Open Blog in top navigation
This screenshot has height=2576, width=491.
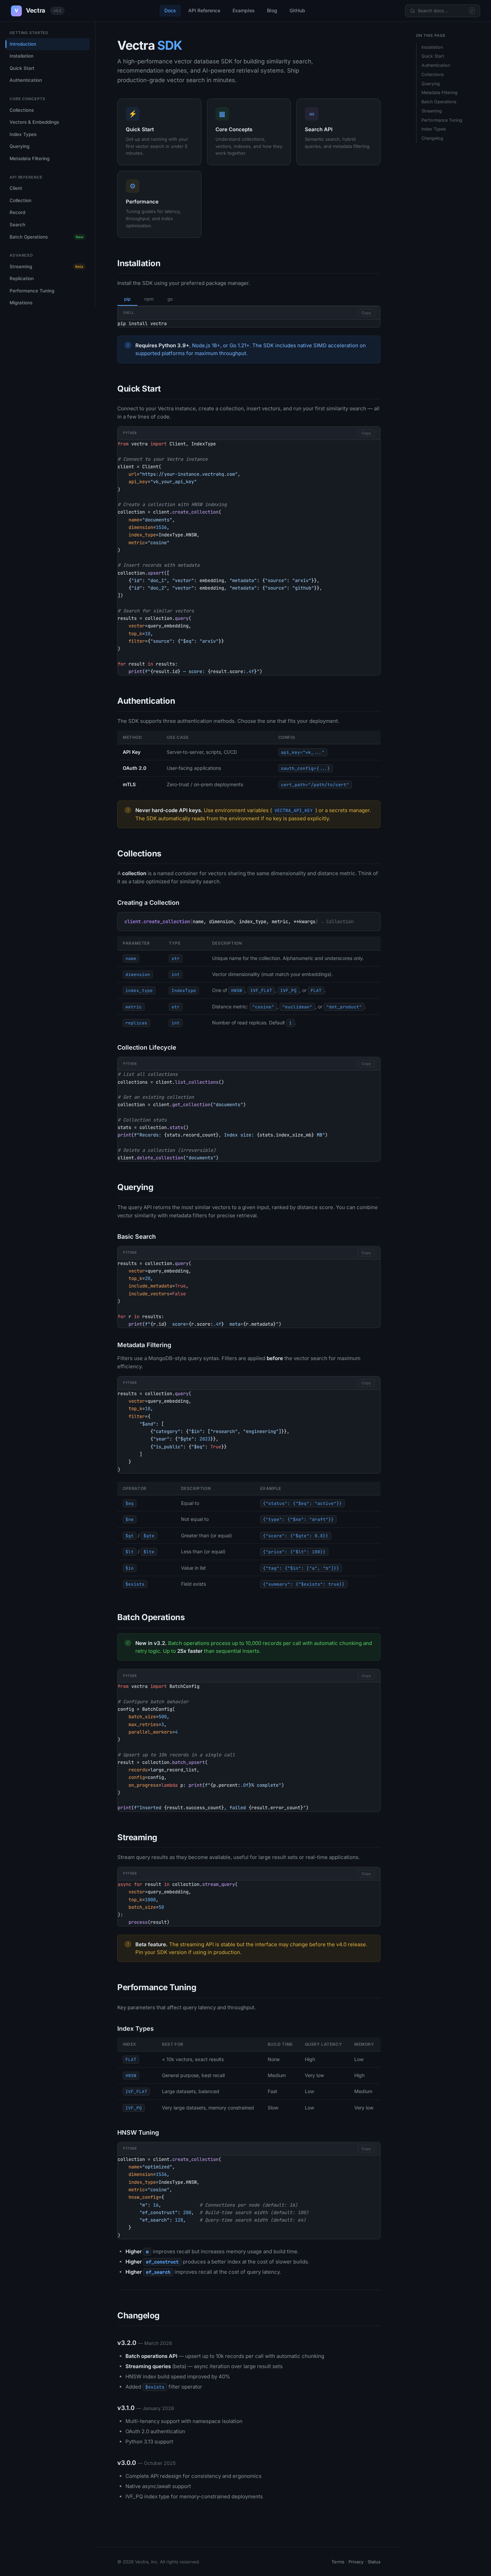(x=272, y=11)
